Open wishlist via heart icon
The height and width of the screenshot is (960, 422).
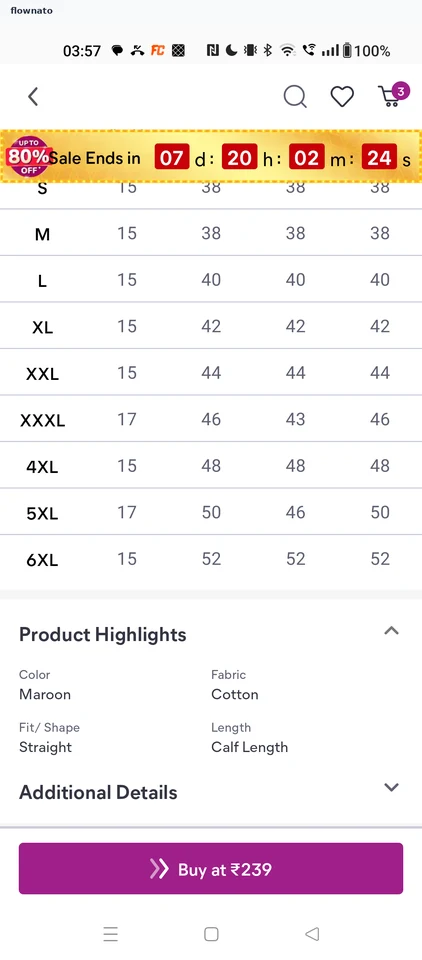pos(342,97)
